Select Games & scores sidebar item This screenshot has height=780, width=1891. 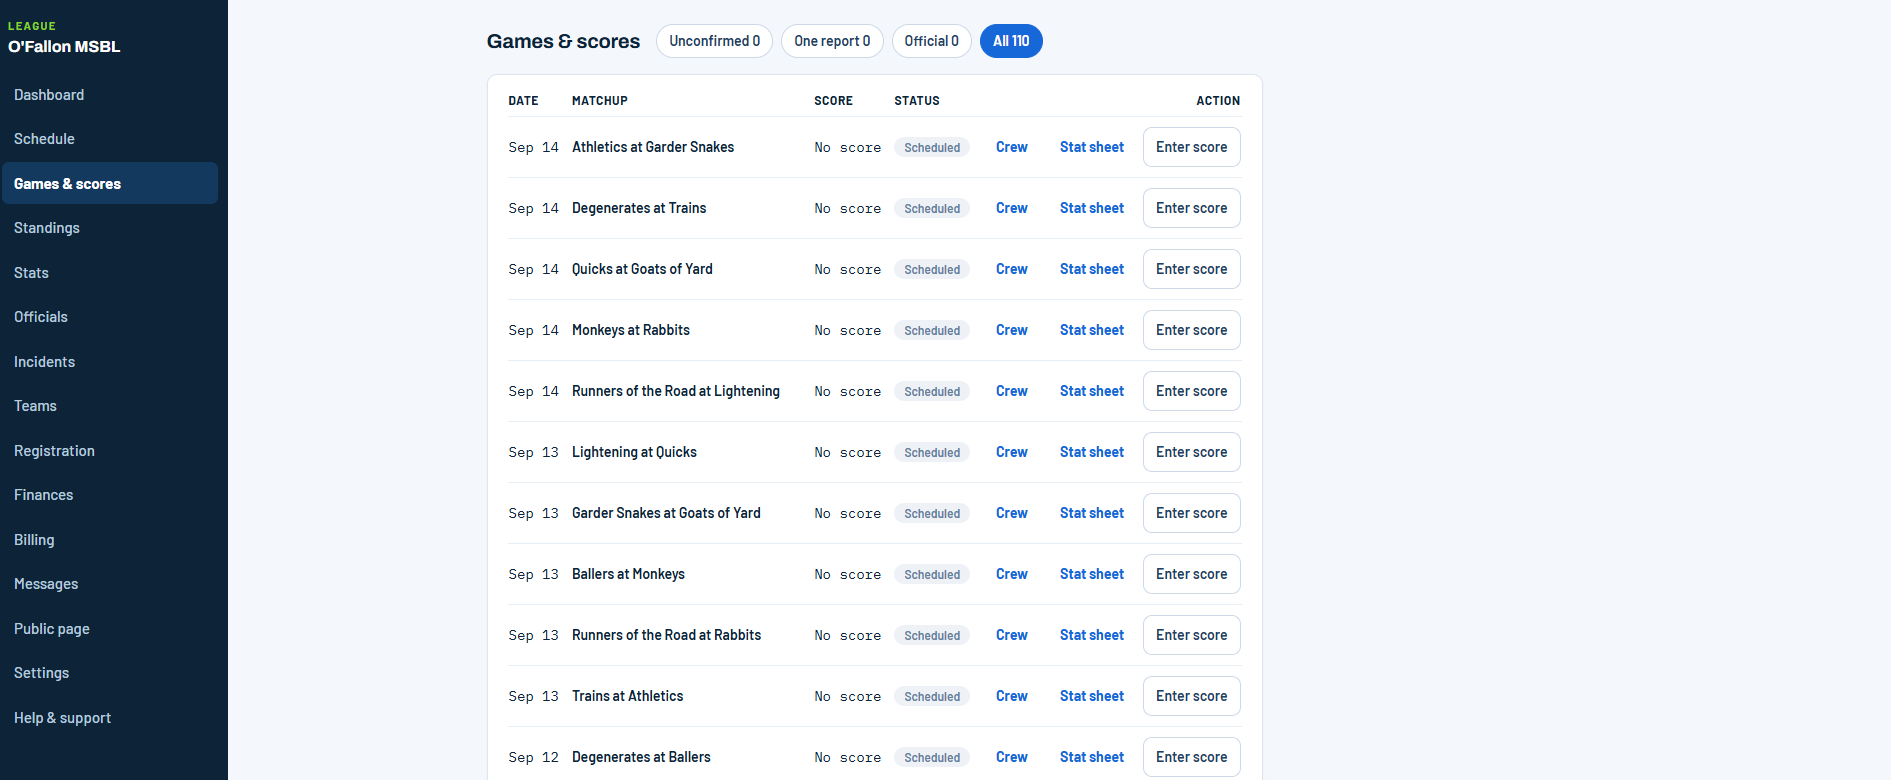(x=110, y=183)
